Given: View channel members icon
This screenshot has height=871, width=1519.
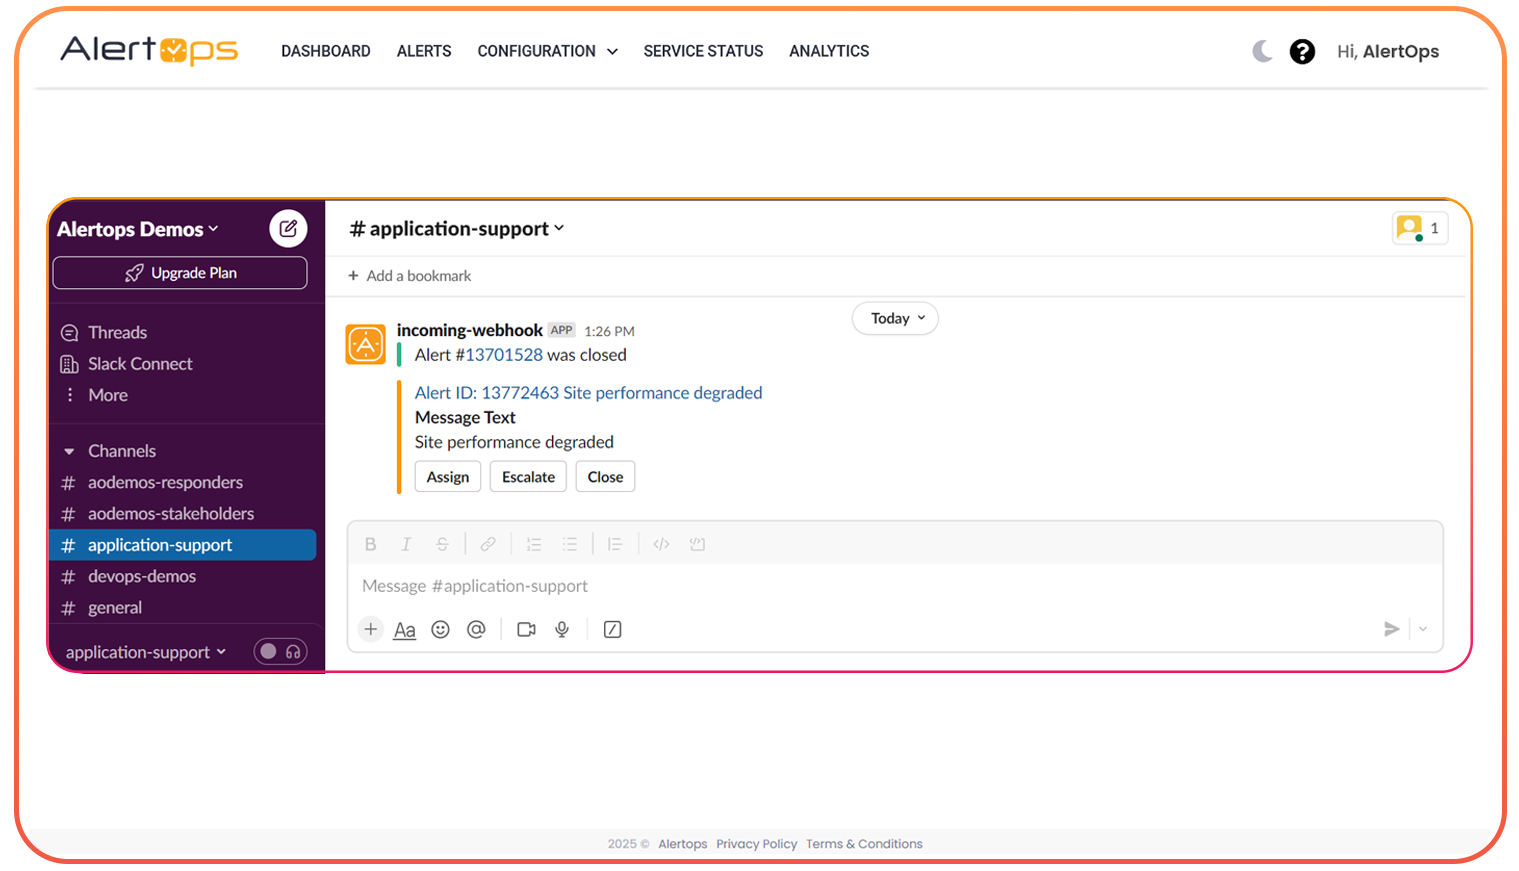Looking at the screenshot, I should 1420,228.
